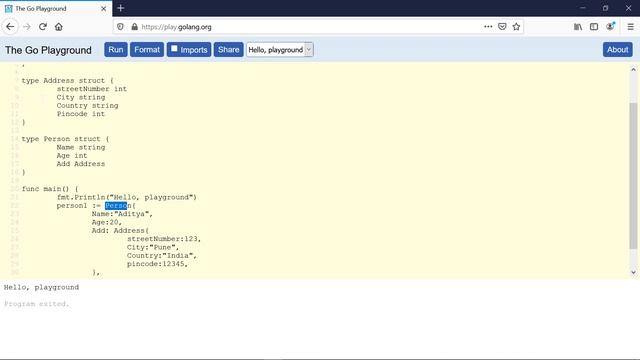Open the Library icon in toolbar
The image size is (640, 360).
[x=578, y=27]
